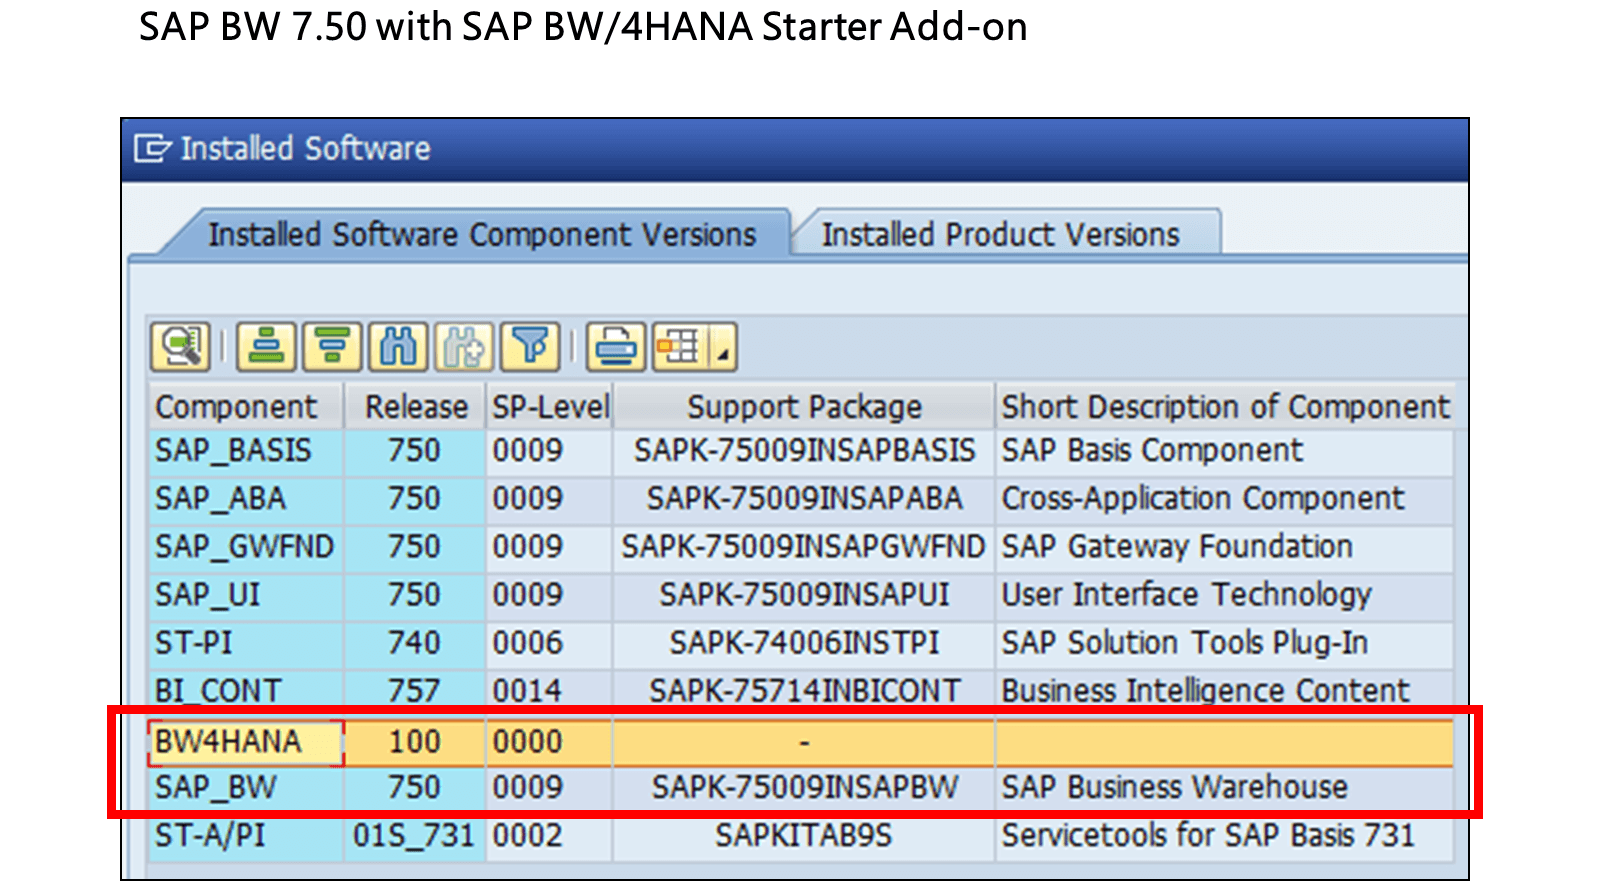Image resolution: width=1600 pixels, height=891 pixels.
Task: Click release 750 in the SAP_BW row
Action: (415, 788)
